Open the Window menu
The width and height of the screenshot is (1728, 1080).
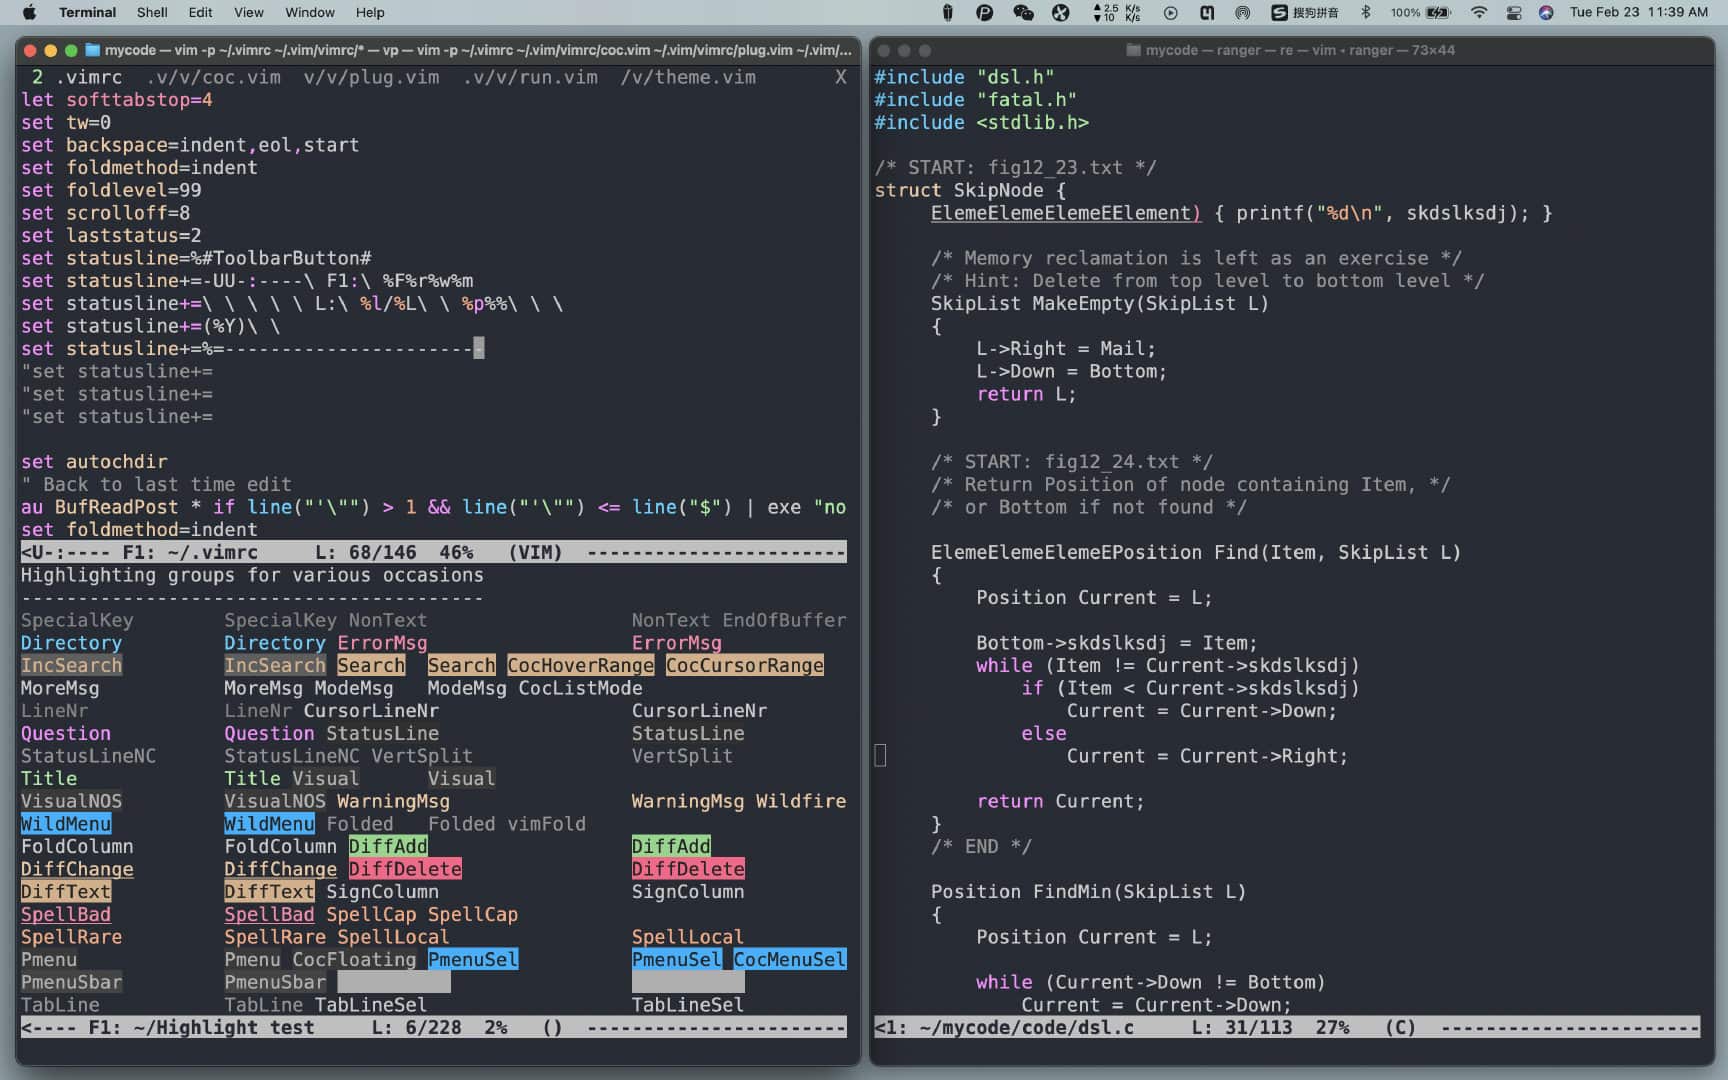pyautogui.click(x=310, y=12)
